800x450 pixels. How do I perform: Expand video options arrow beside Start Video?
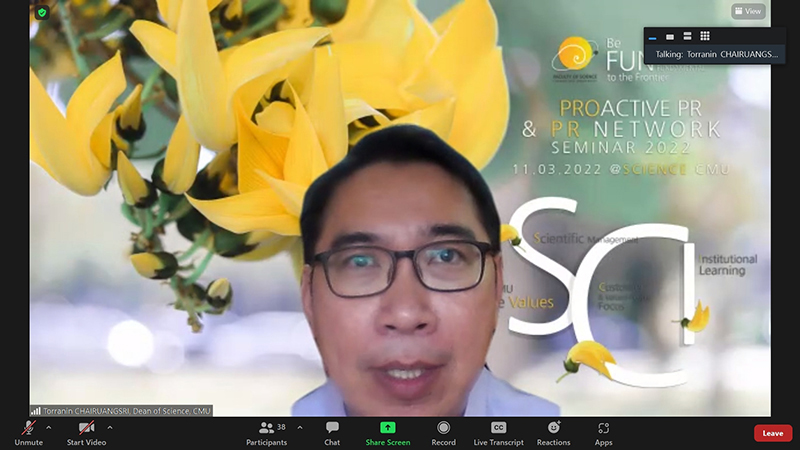click(110, 428)
